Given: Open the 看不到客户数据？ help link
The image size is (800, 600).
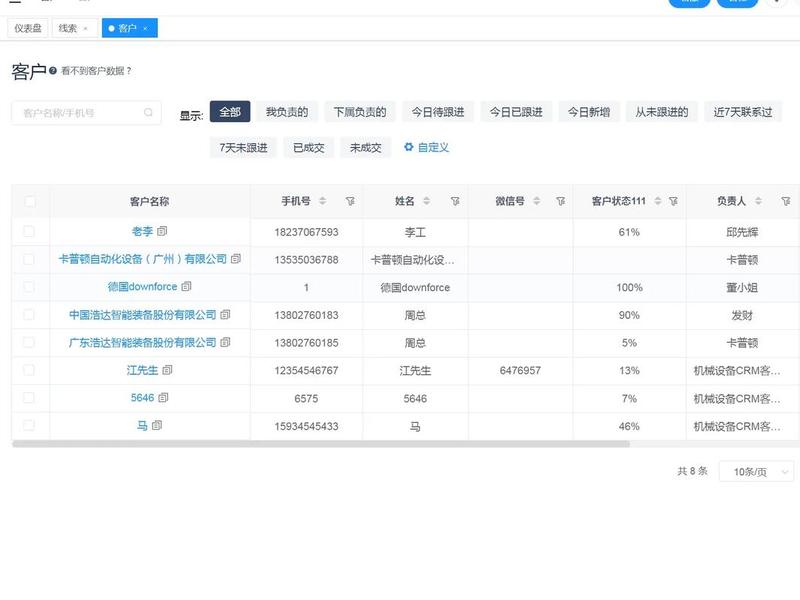Looking at the screenshot, I should point(96,71).
